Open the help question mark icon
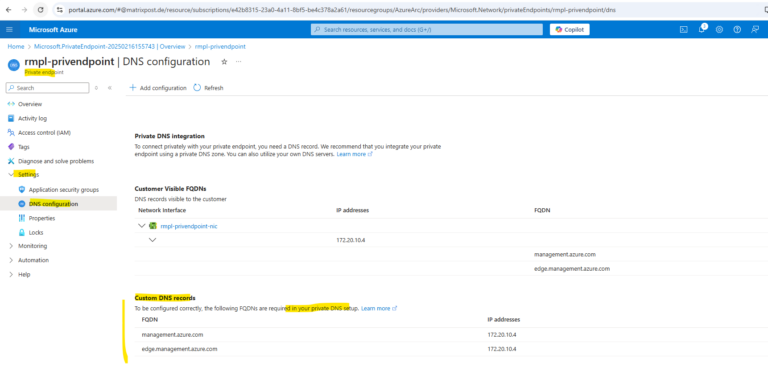768x367 pixels. 737,29
